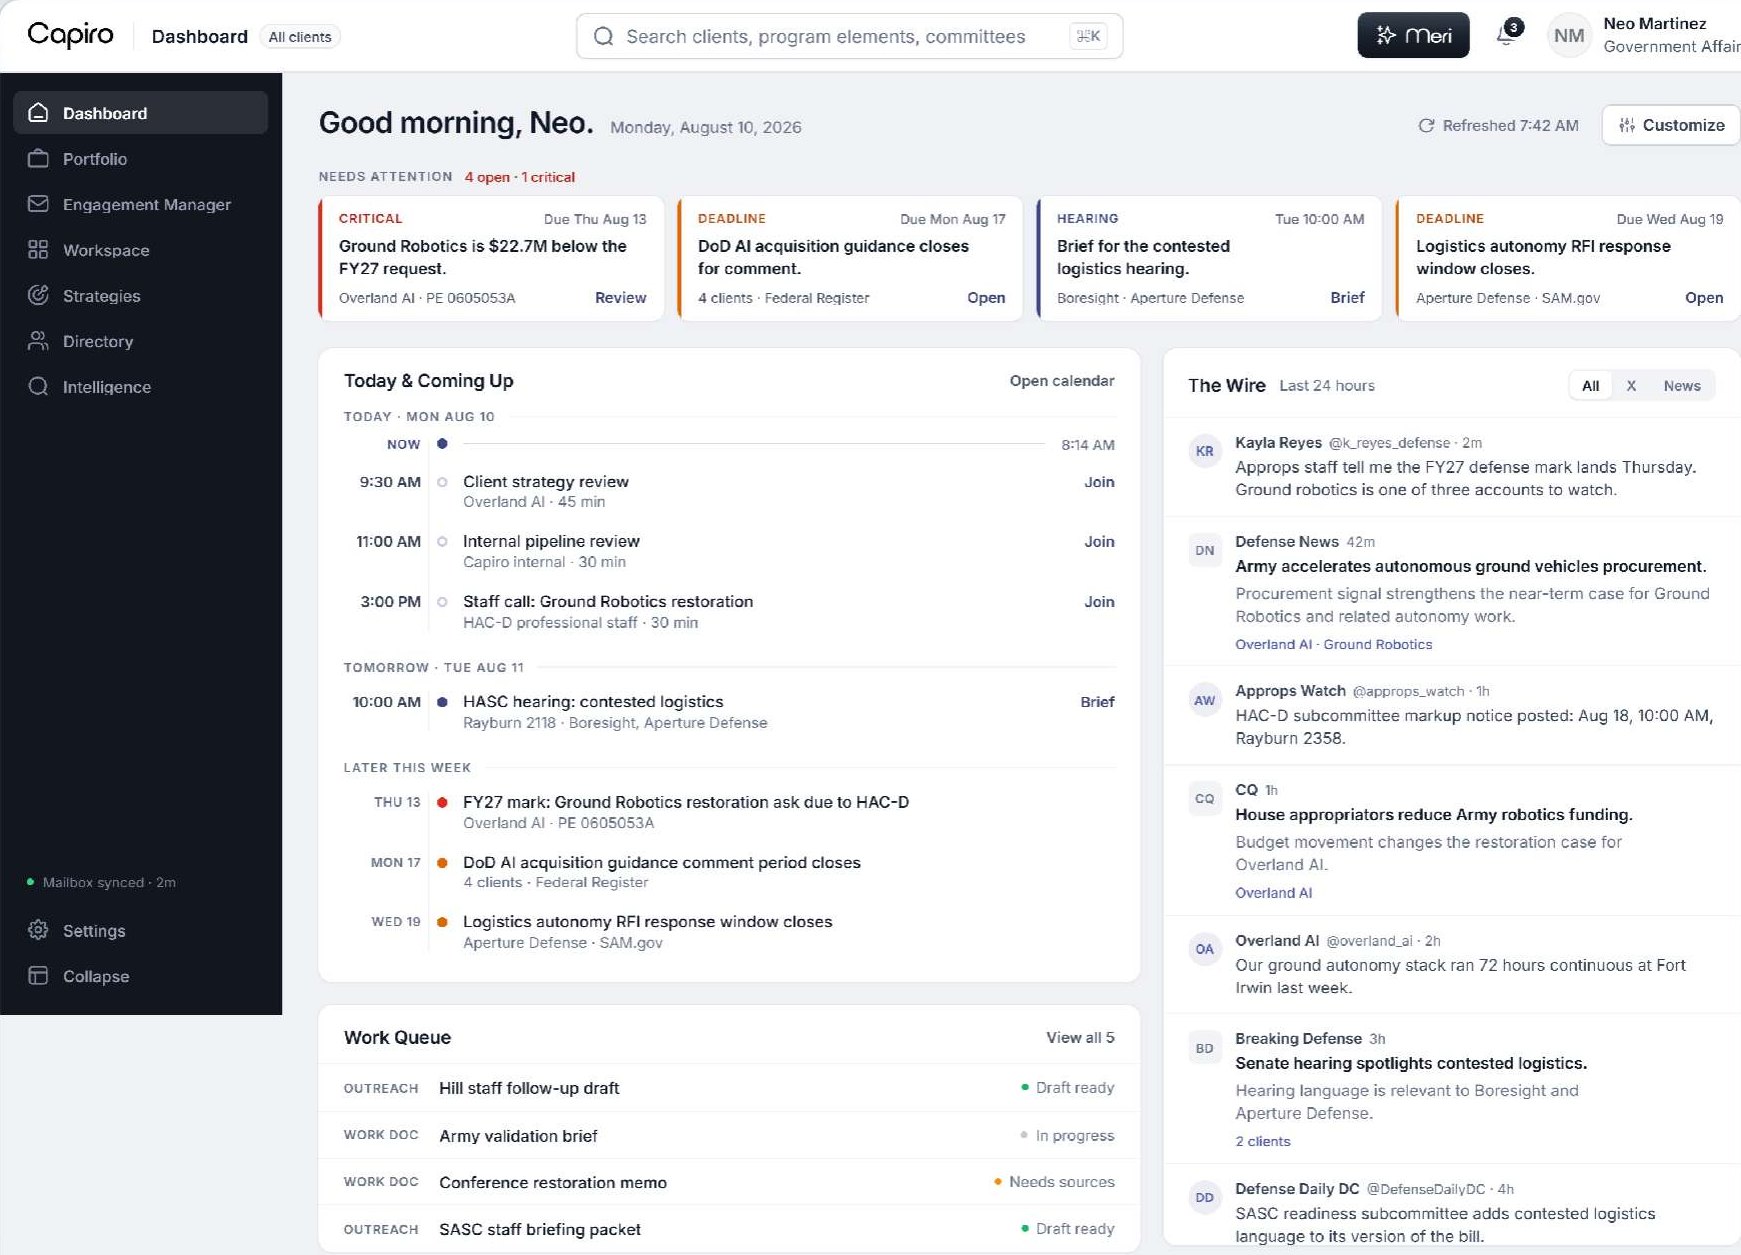The width and height of the screenshot is (1741, 1255).
Task: Collapse the sidebar using Collapse icon
Action: [x=38, y=976]
